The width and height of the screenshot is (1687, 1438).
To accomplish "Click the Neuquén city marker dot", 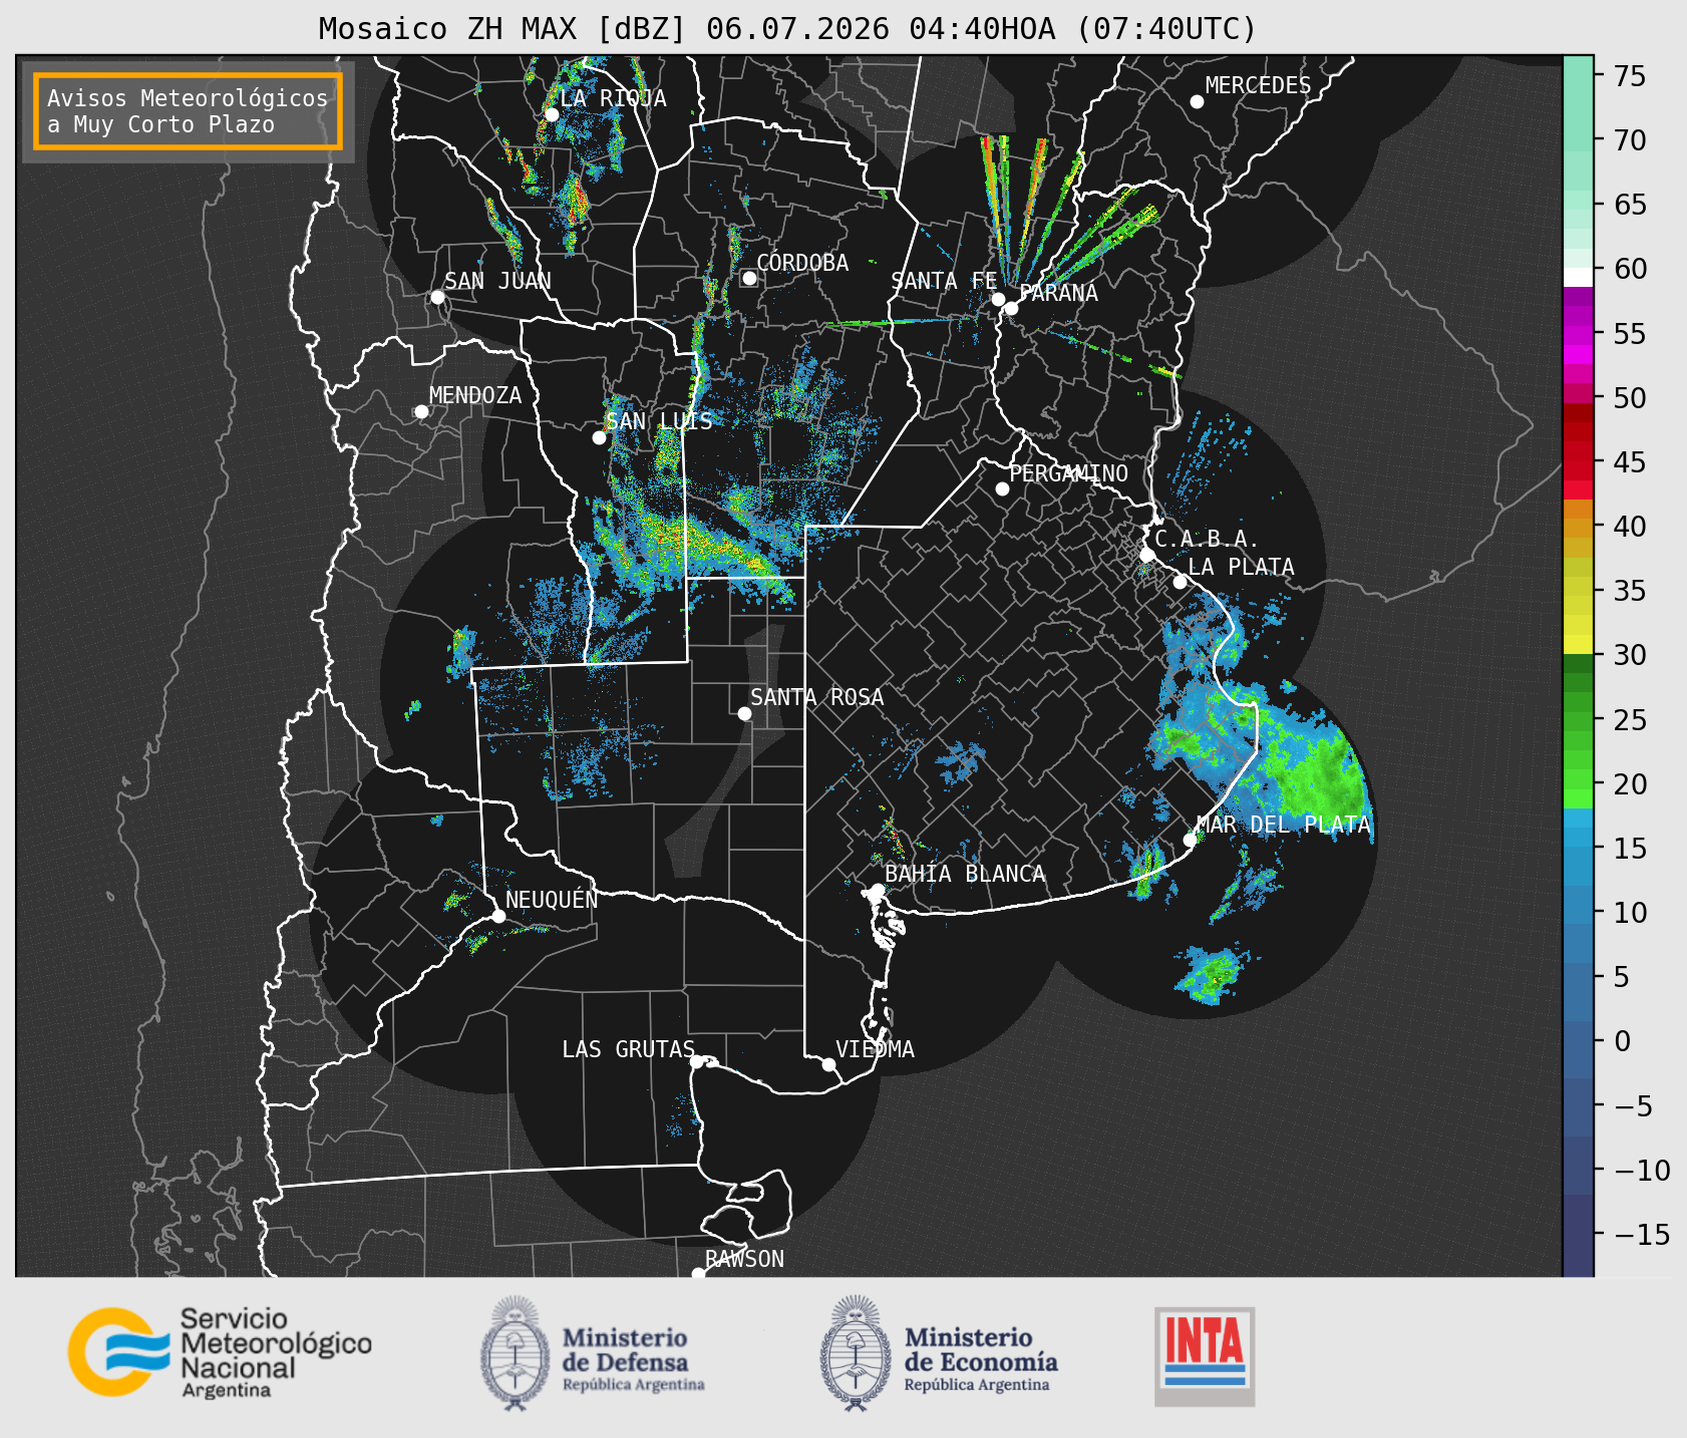I will [498, 916].
